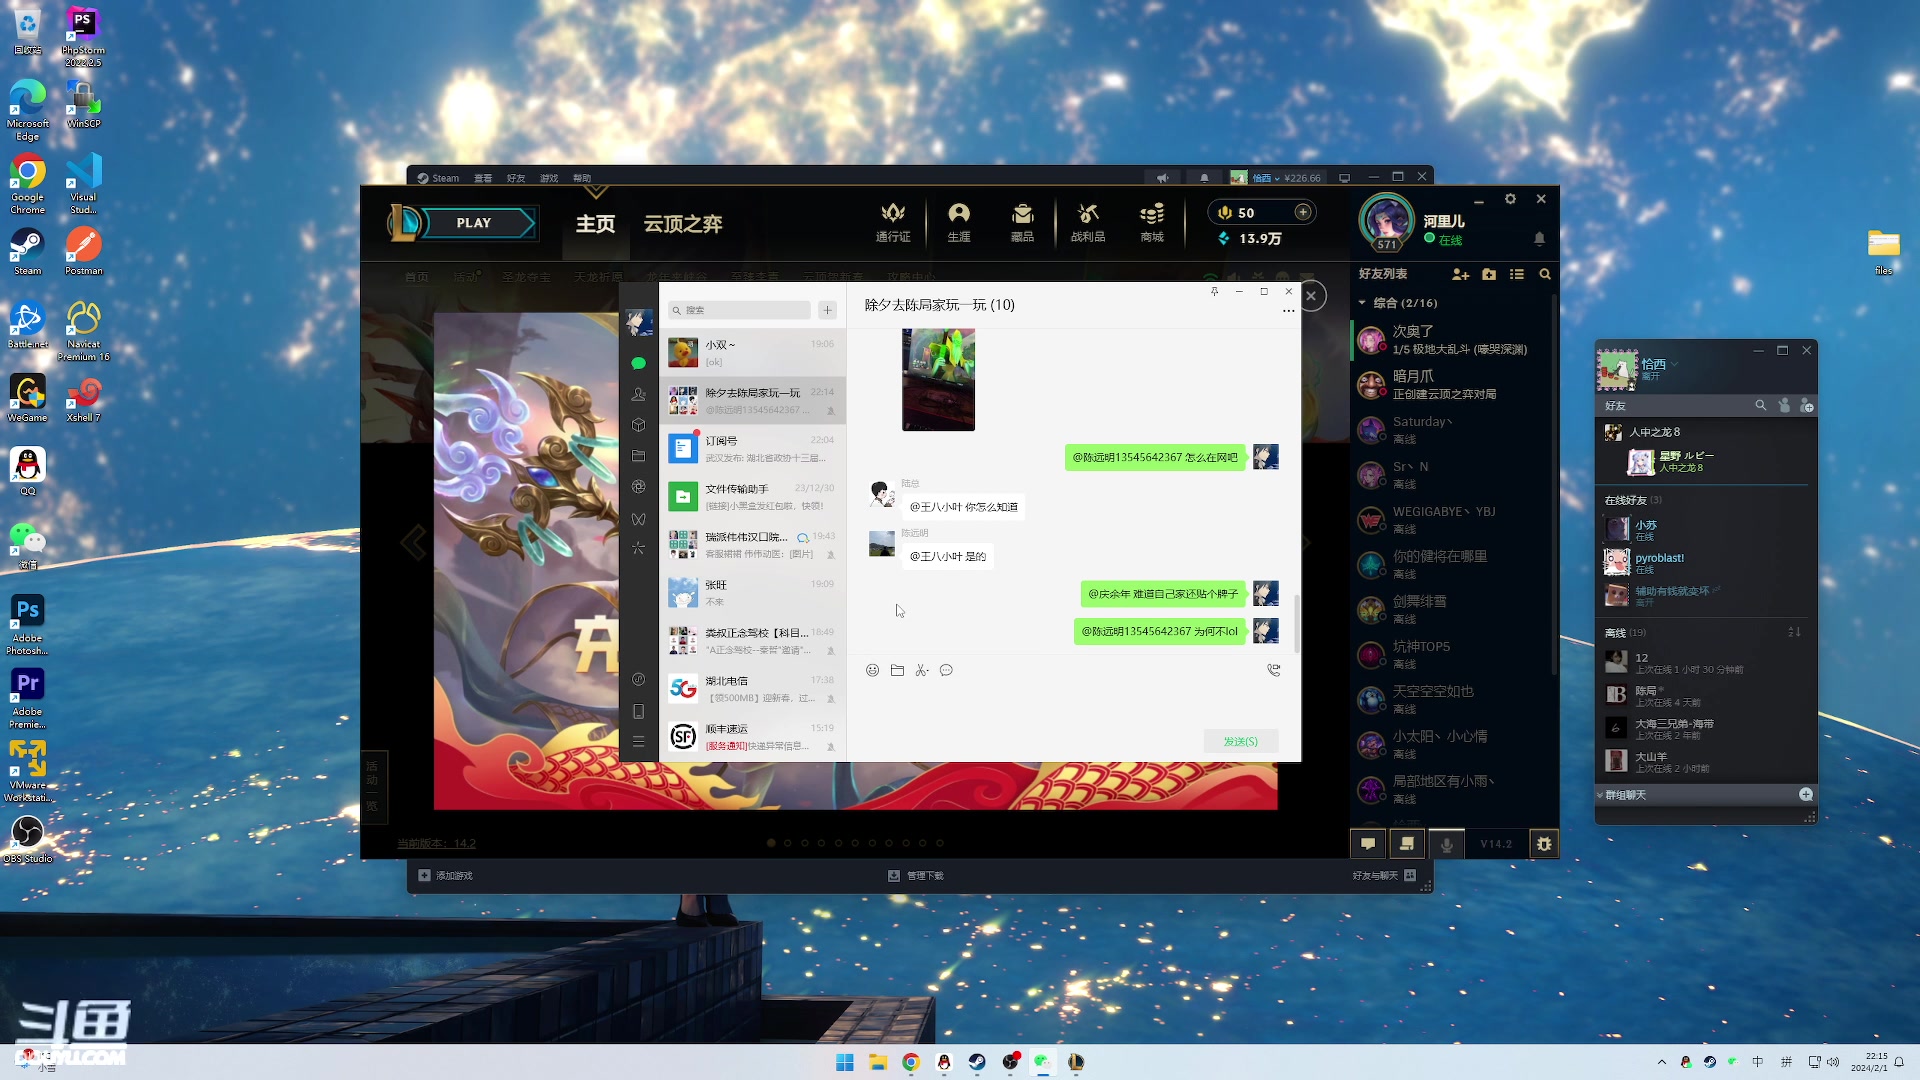This screenshot has height=1080, width=1920.
Task: Open Steam 好友与聊天 button
Action: point(1384,875)
